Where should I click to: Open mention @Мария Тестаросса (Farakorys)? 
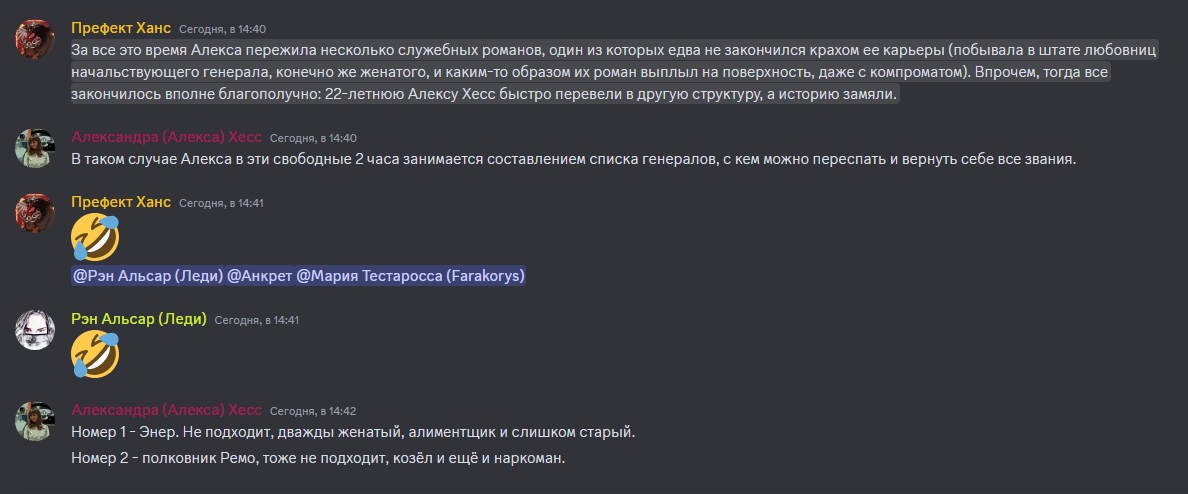[x=411, y=277]
